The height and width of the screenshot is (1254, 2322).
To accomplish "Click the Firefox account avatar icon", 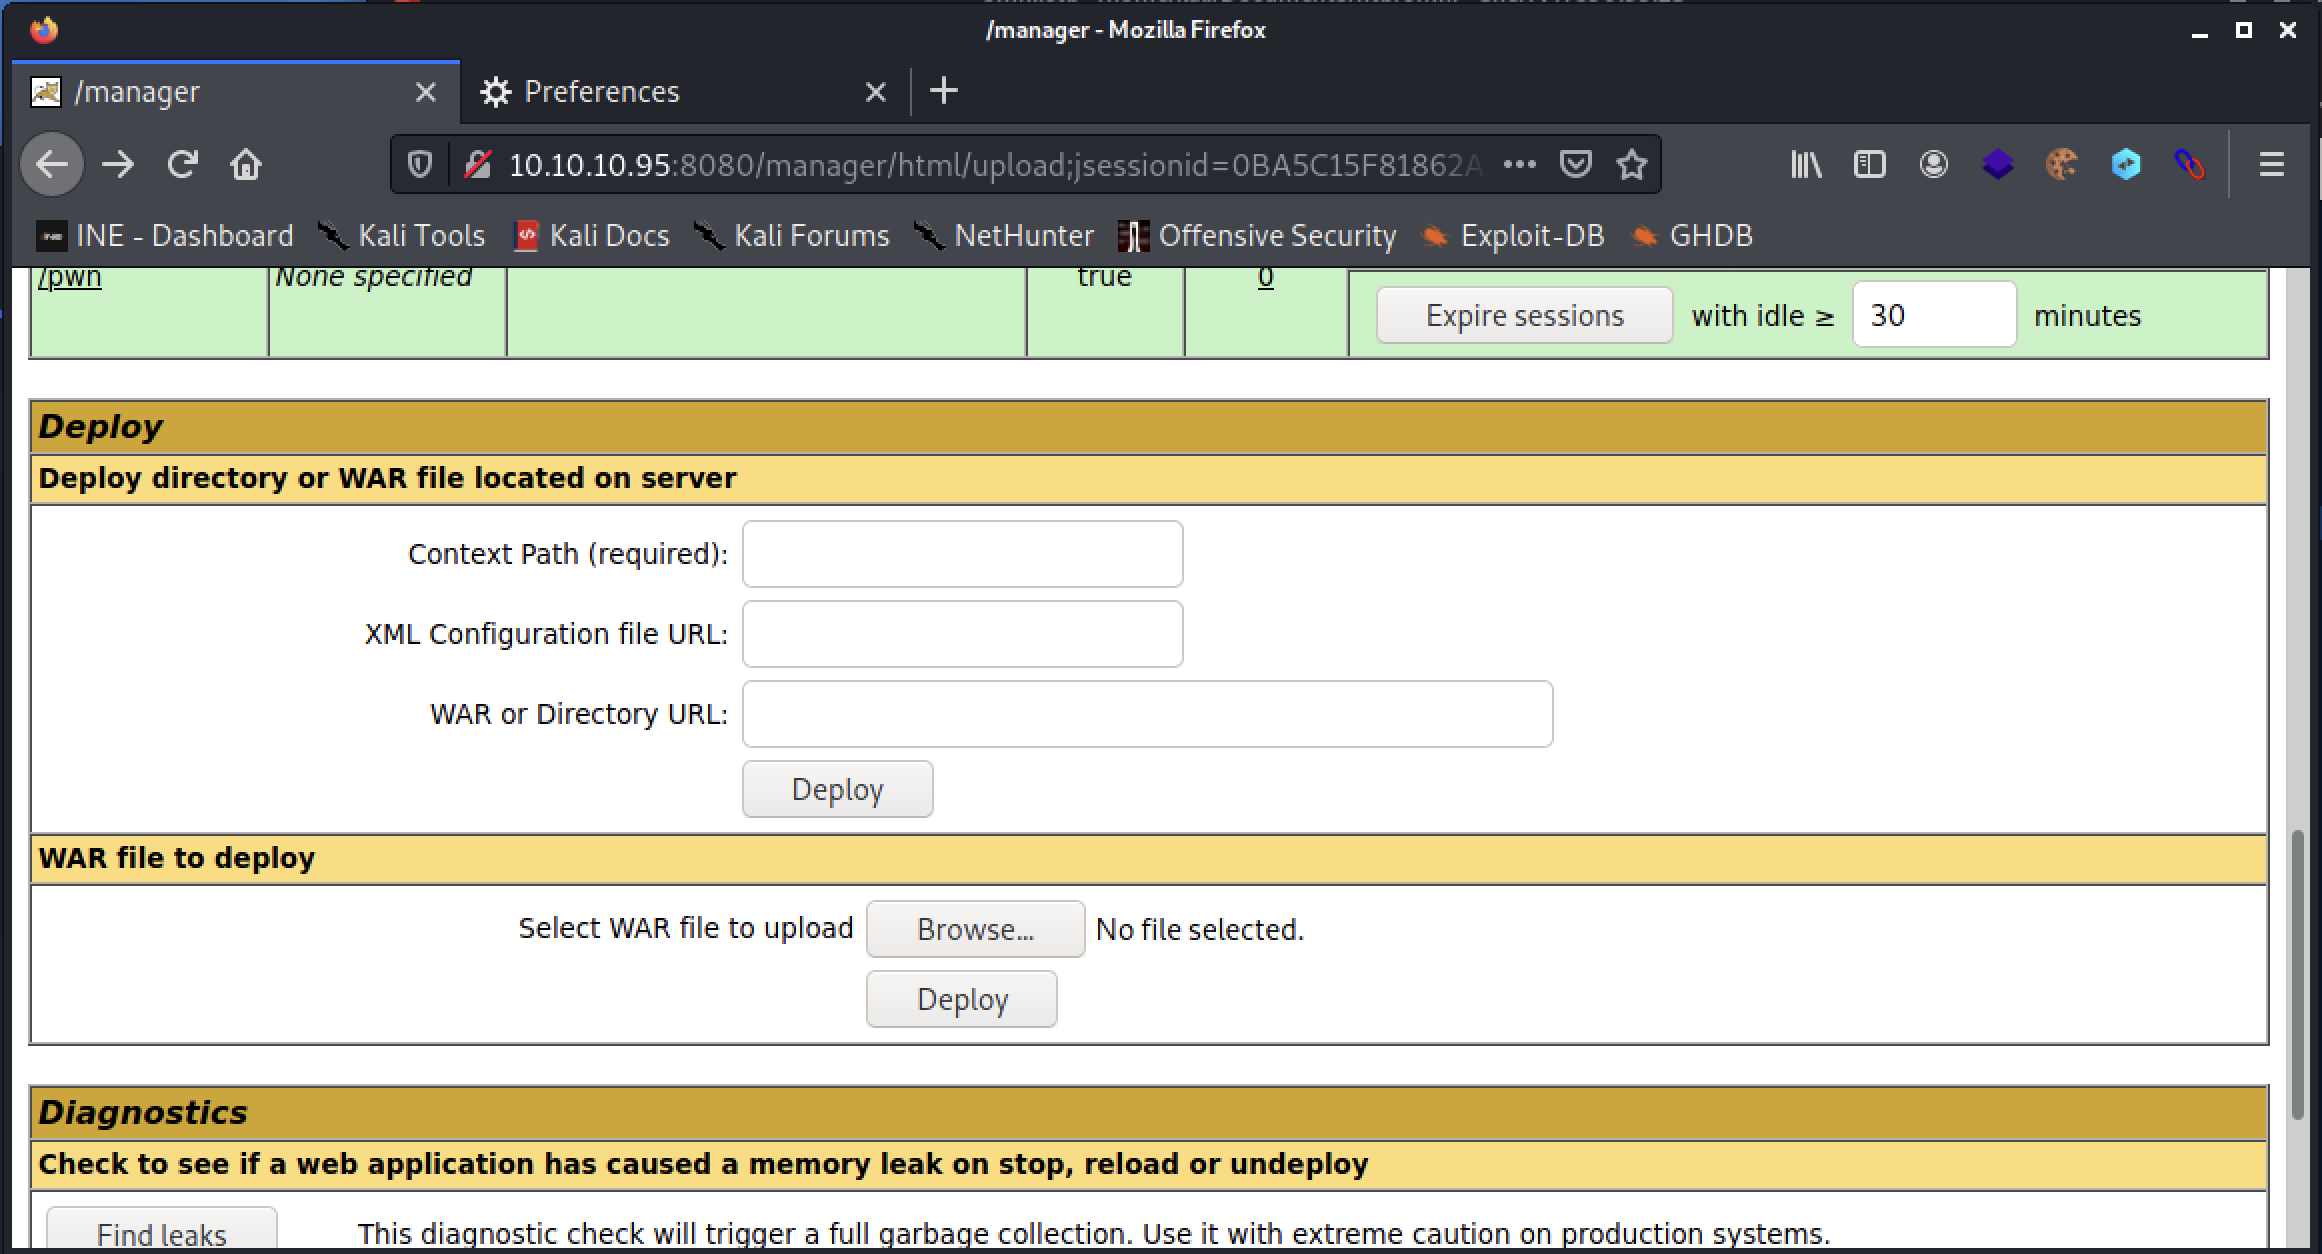I will coord(1933,164).
